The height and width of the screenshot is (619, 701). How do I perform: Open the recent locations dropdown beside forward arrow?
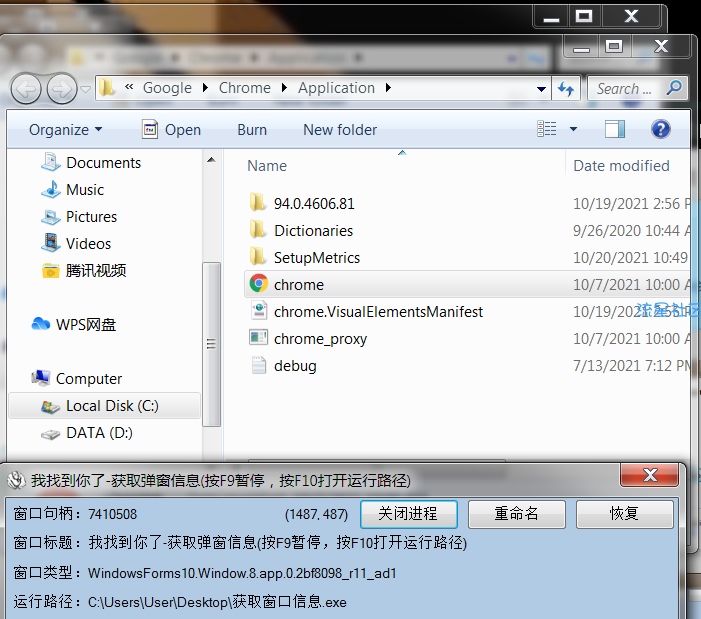[x=85, y=89]
